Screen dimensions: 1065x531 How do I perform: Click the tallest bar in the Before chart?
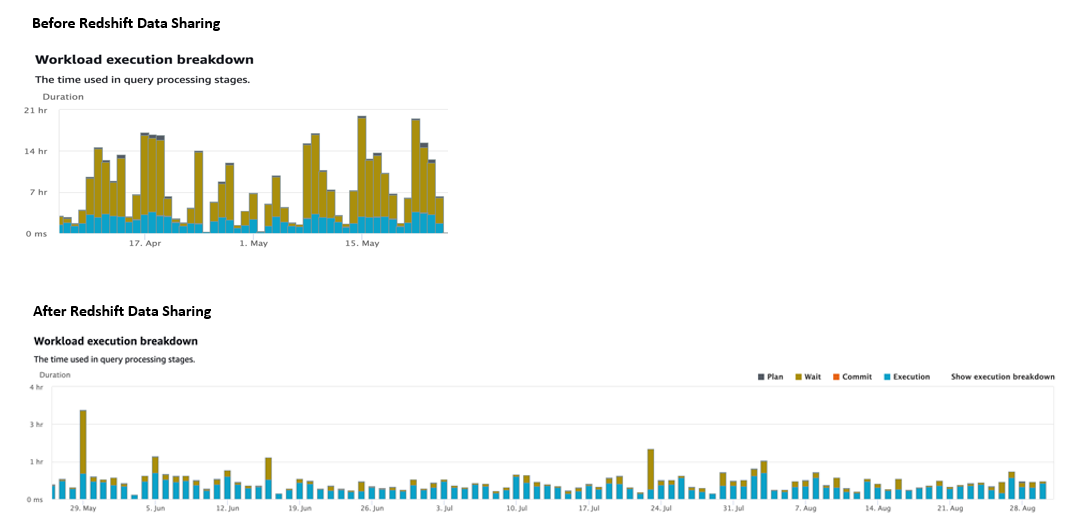click(x=362, y=175)
